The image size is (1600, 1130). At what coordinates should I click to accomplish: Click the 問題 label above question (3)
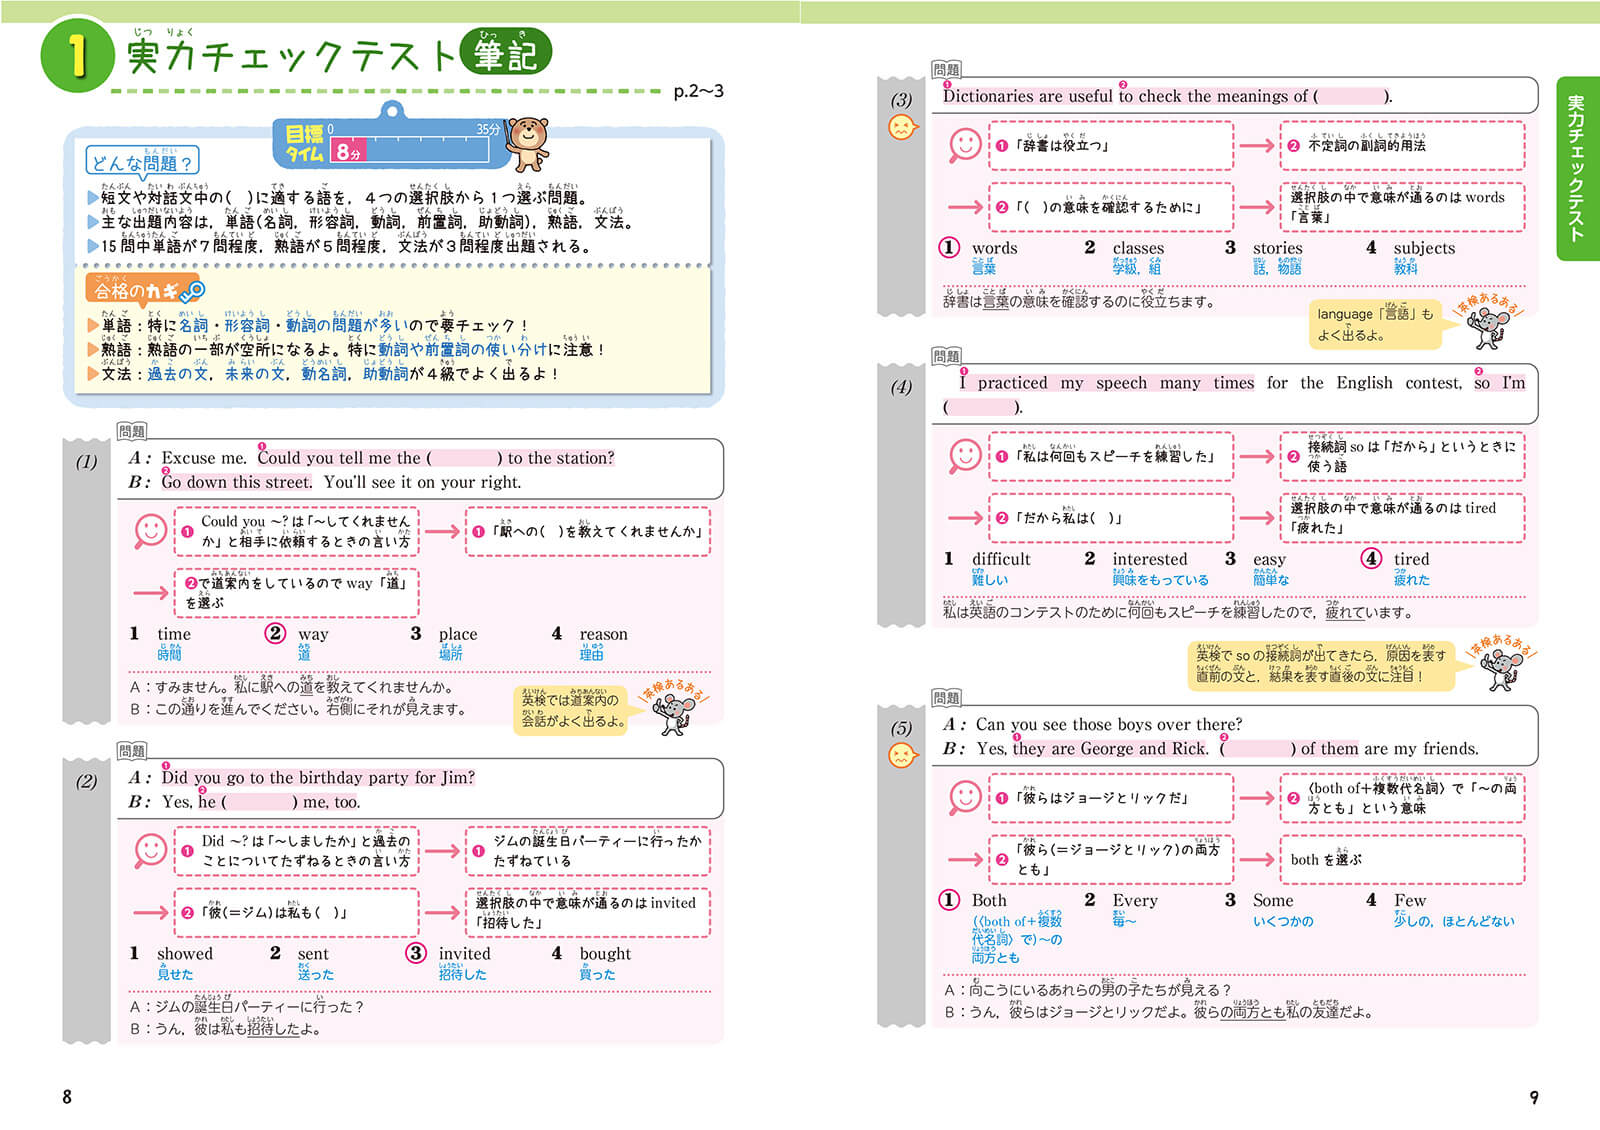[946, 69]
